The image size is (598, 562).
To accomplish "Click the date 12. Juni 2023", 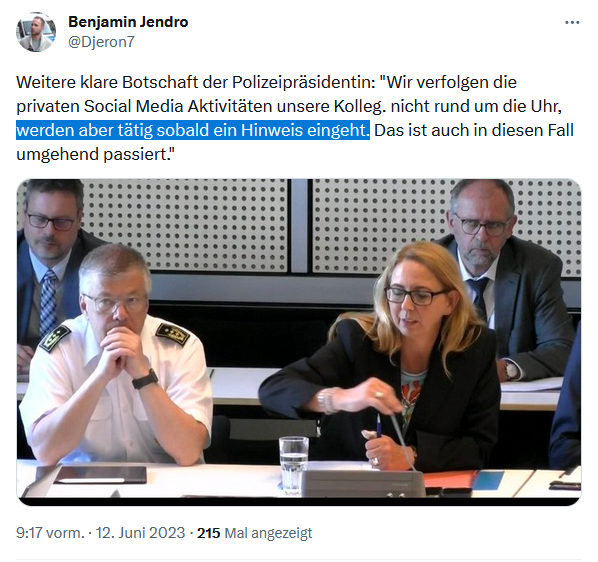I will click(x=140, y=533).
